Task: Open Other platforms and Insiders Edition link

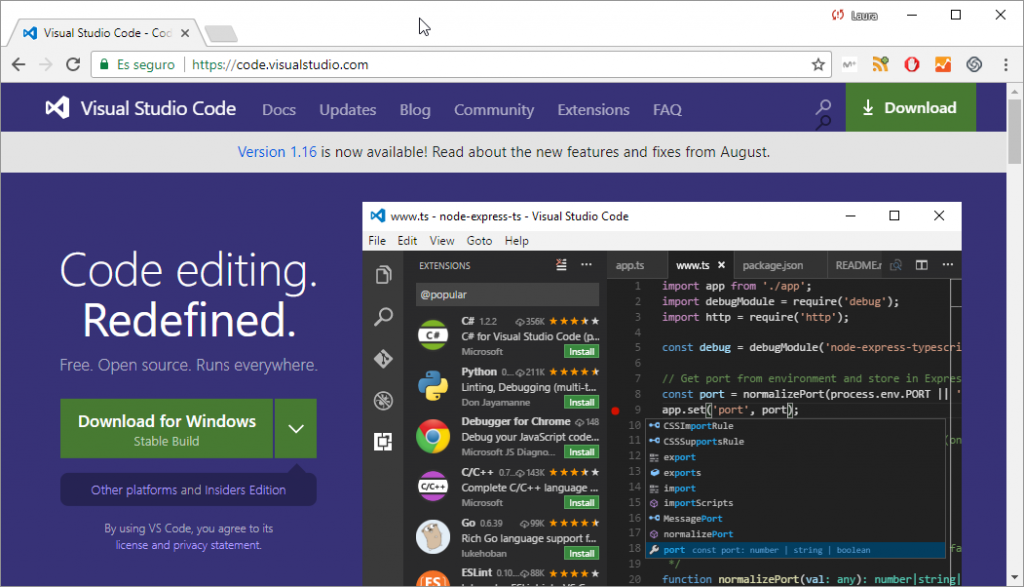Action: 188,490
